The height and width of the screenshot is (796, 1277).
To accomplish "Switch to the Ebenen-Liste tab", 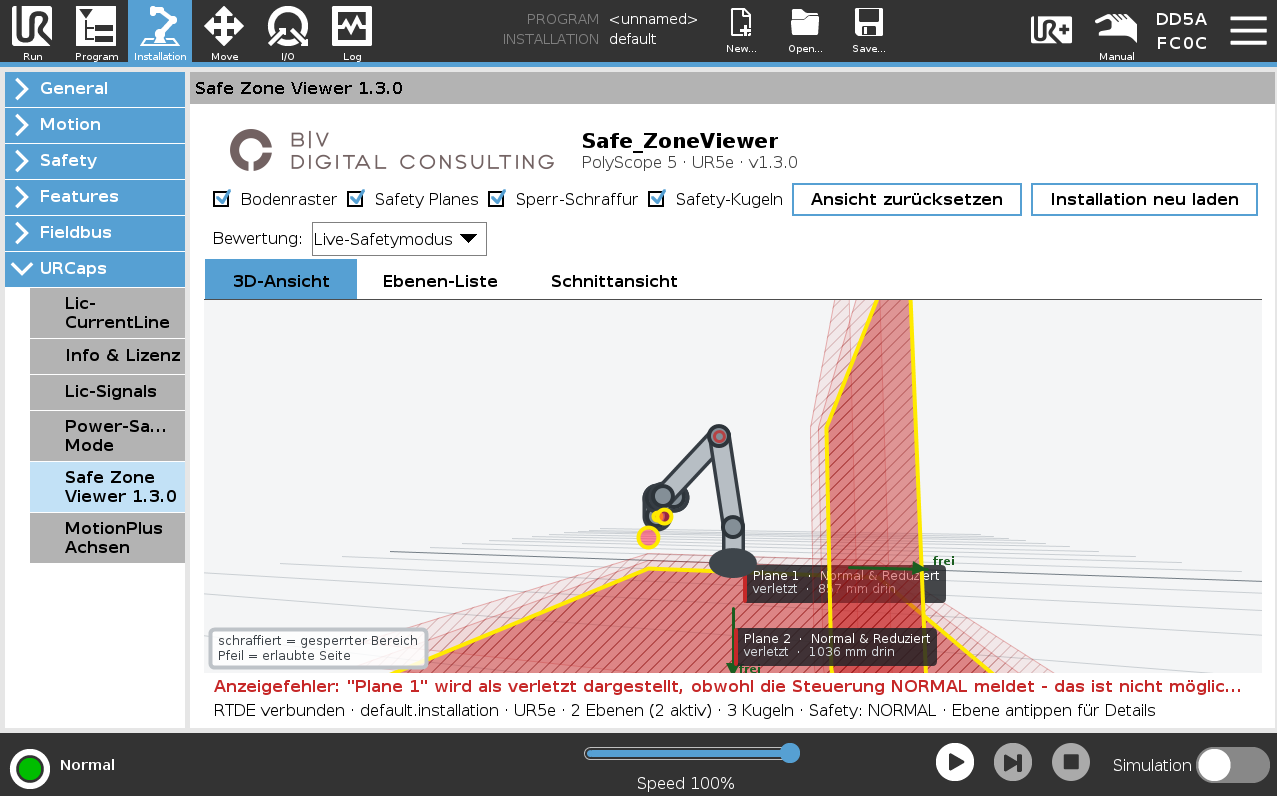I will tap(440, 281).
